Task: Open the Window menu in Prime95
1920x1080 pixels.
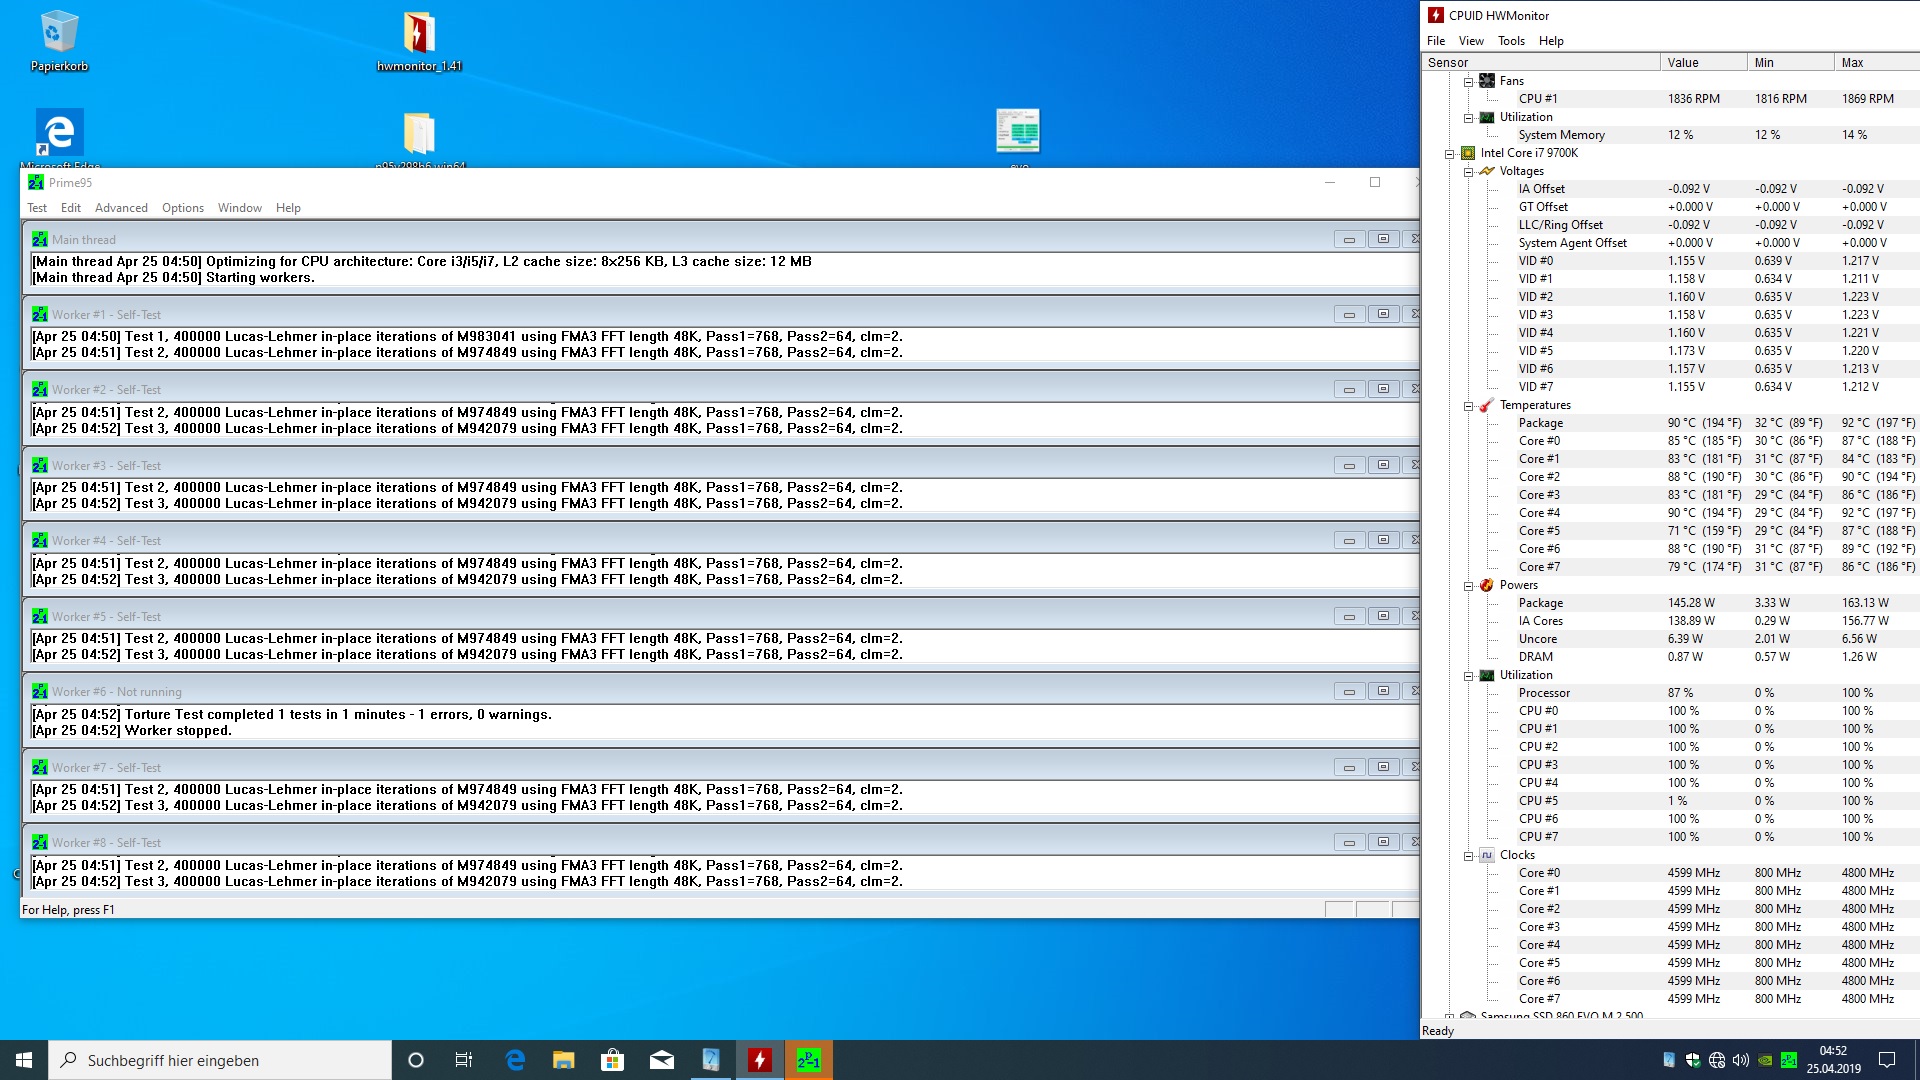Action: (x=240, y=208)
